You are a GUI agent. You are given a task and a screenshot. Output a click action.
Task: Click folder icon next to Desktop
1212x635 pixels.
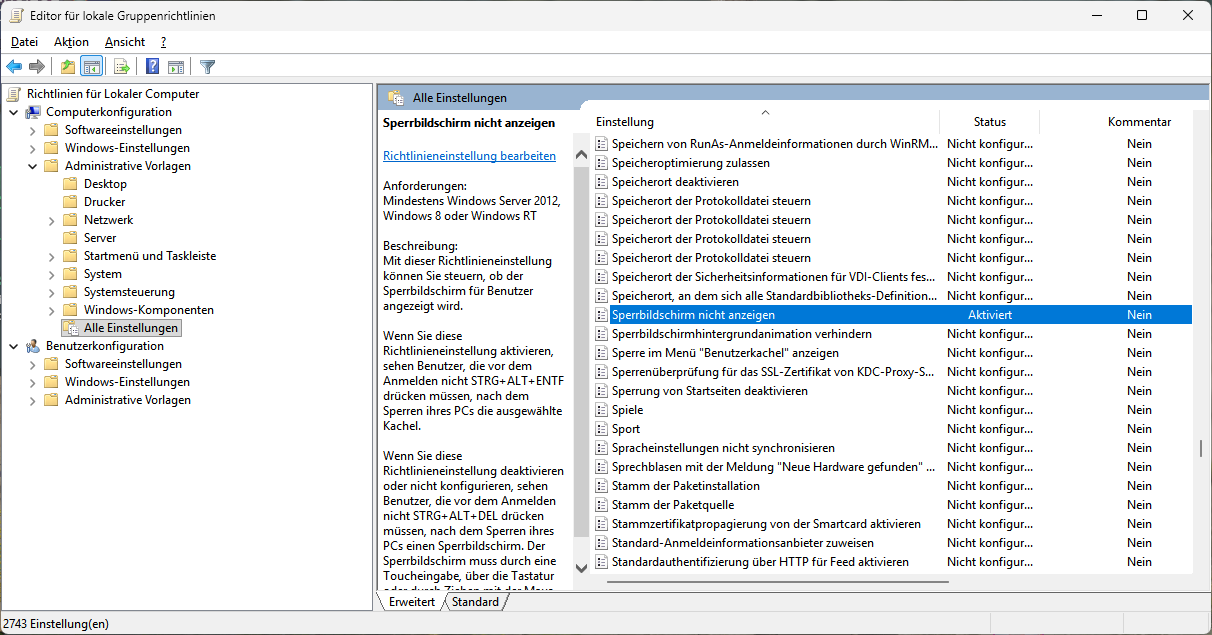pyautogui.click(x=70, y=184)
